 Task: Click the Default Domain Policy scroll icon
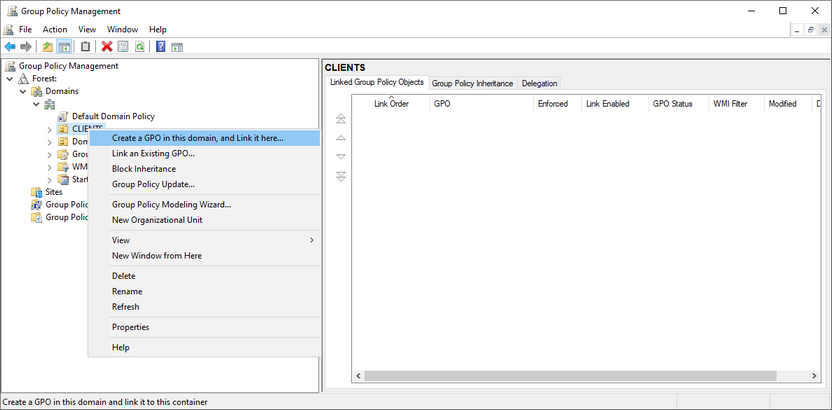coord(63,116)
